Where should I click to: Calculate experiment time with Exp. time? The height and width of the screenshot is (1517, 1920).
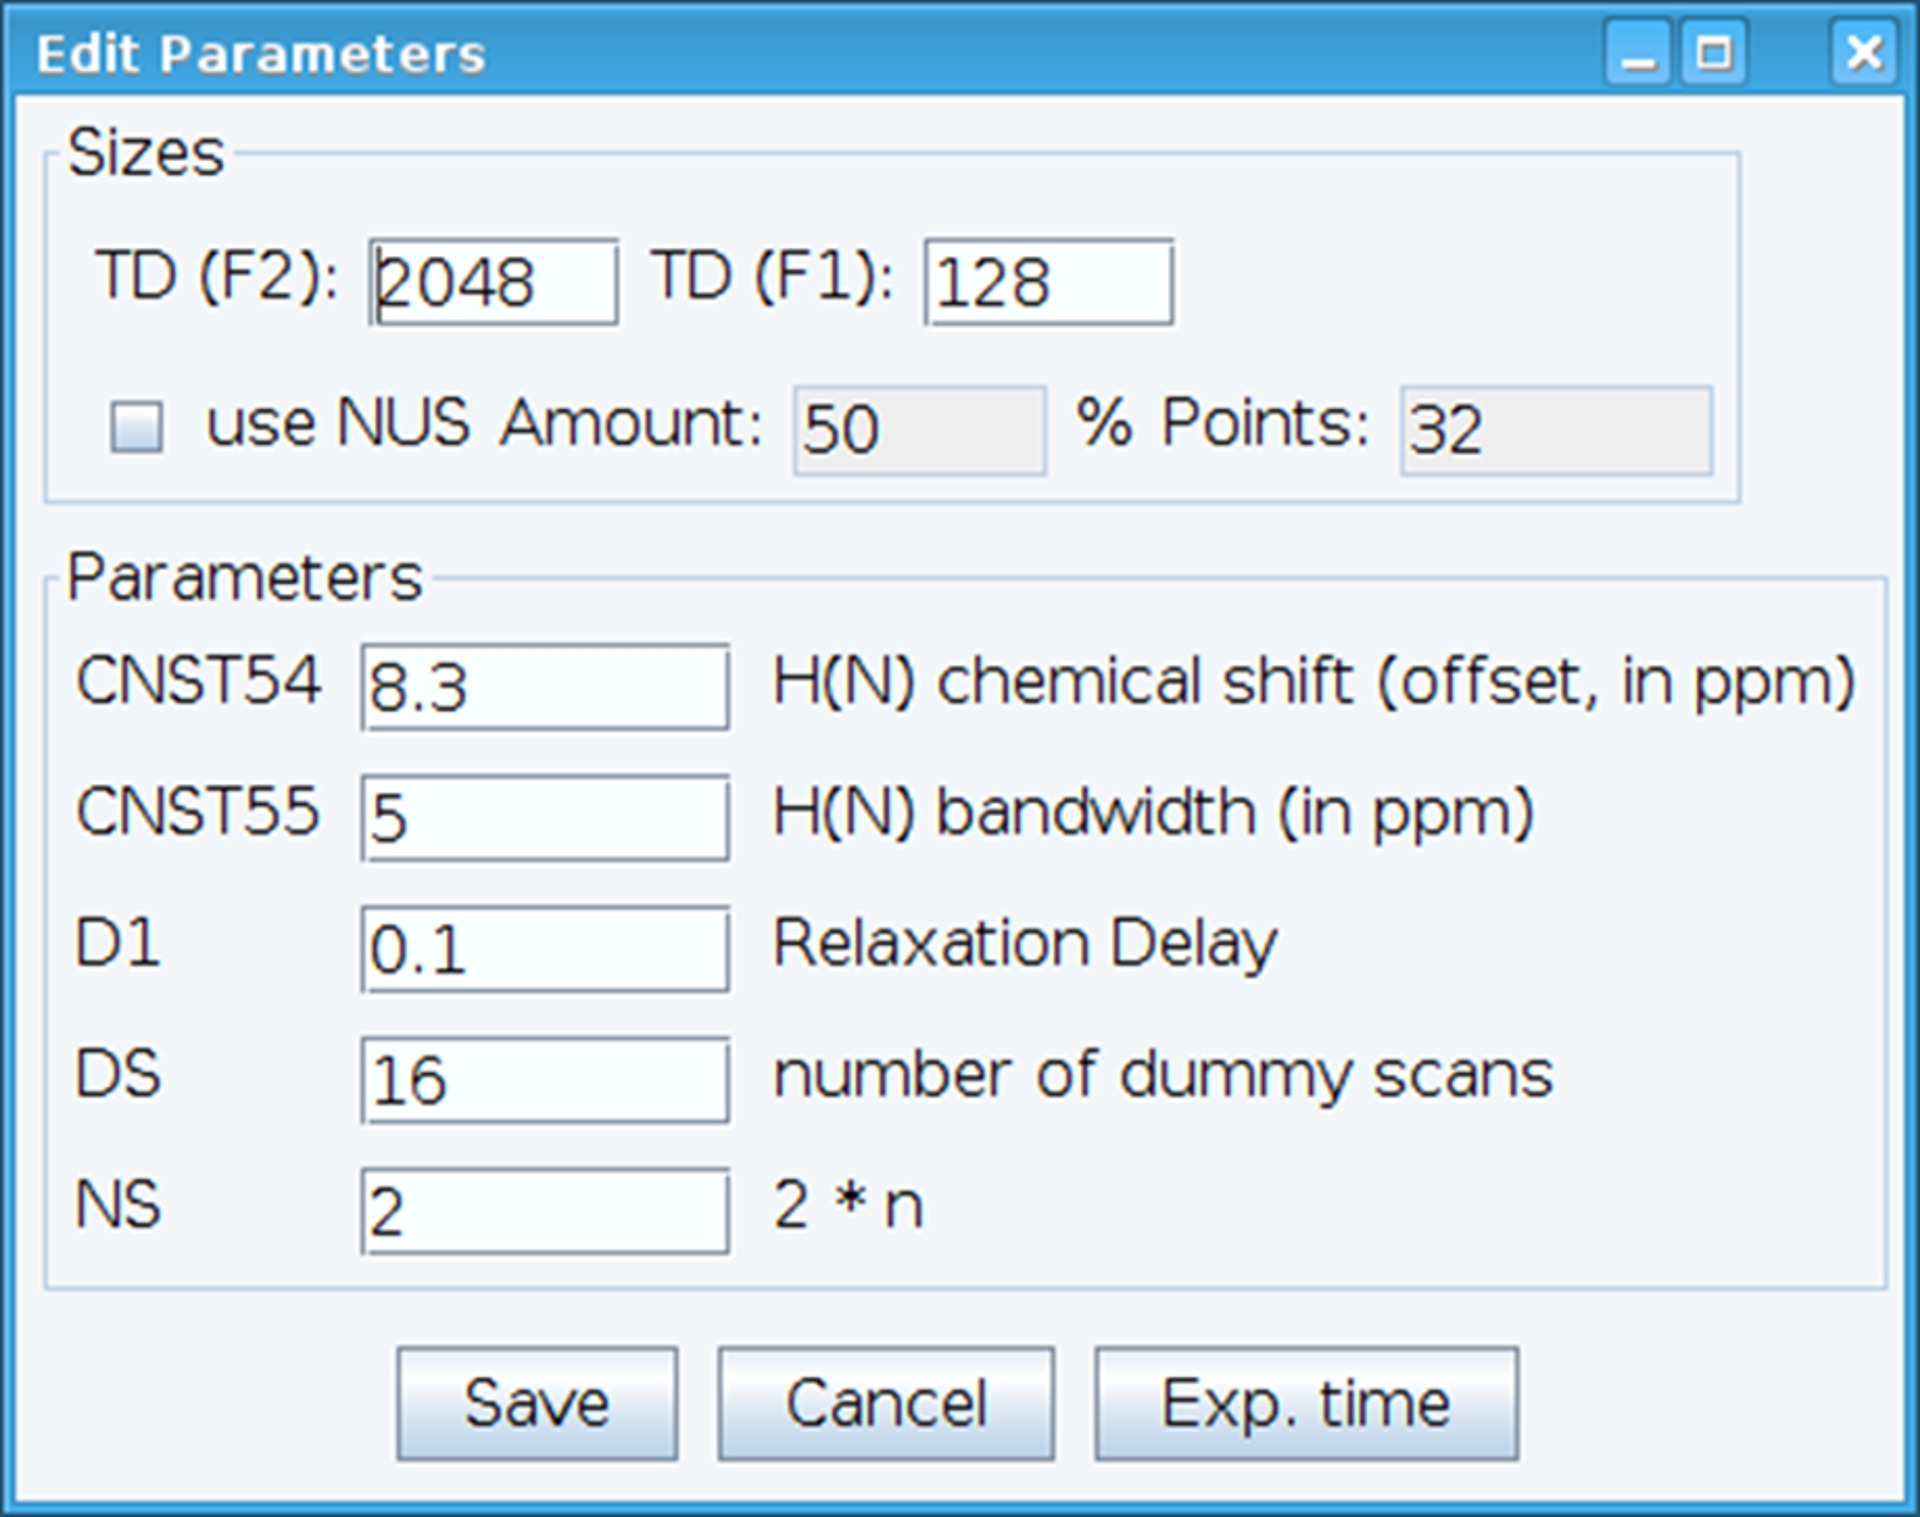coord(1306,1403)
